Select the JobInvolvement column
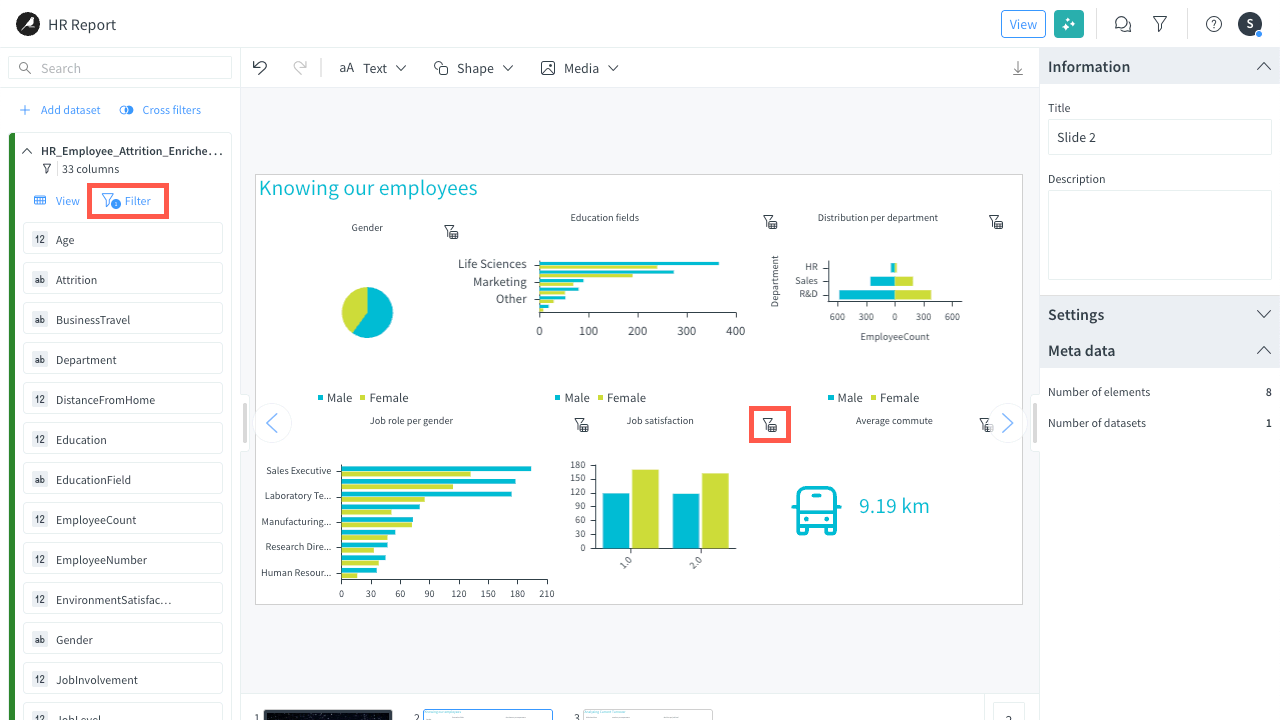The image size is (1280, 720). (x=122, y=680)
